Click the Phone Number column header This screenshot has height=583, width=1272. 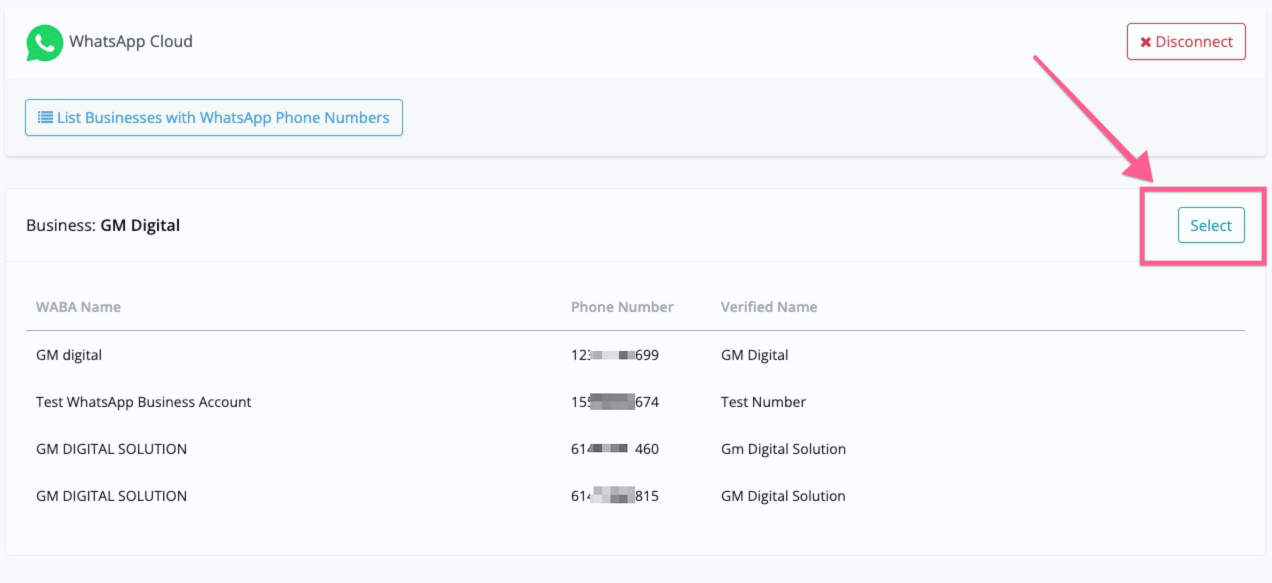(622, 307)
